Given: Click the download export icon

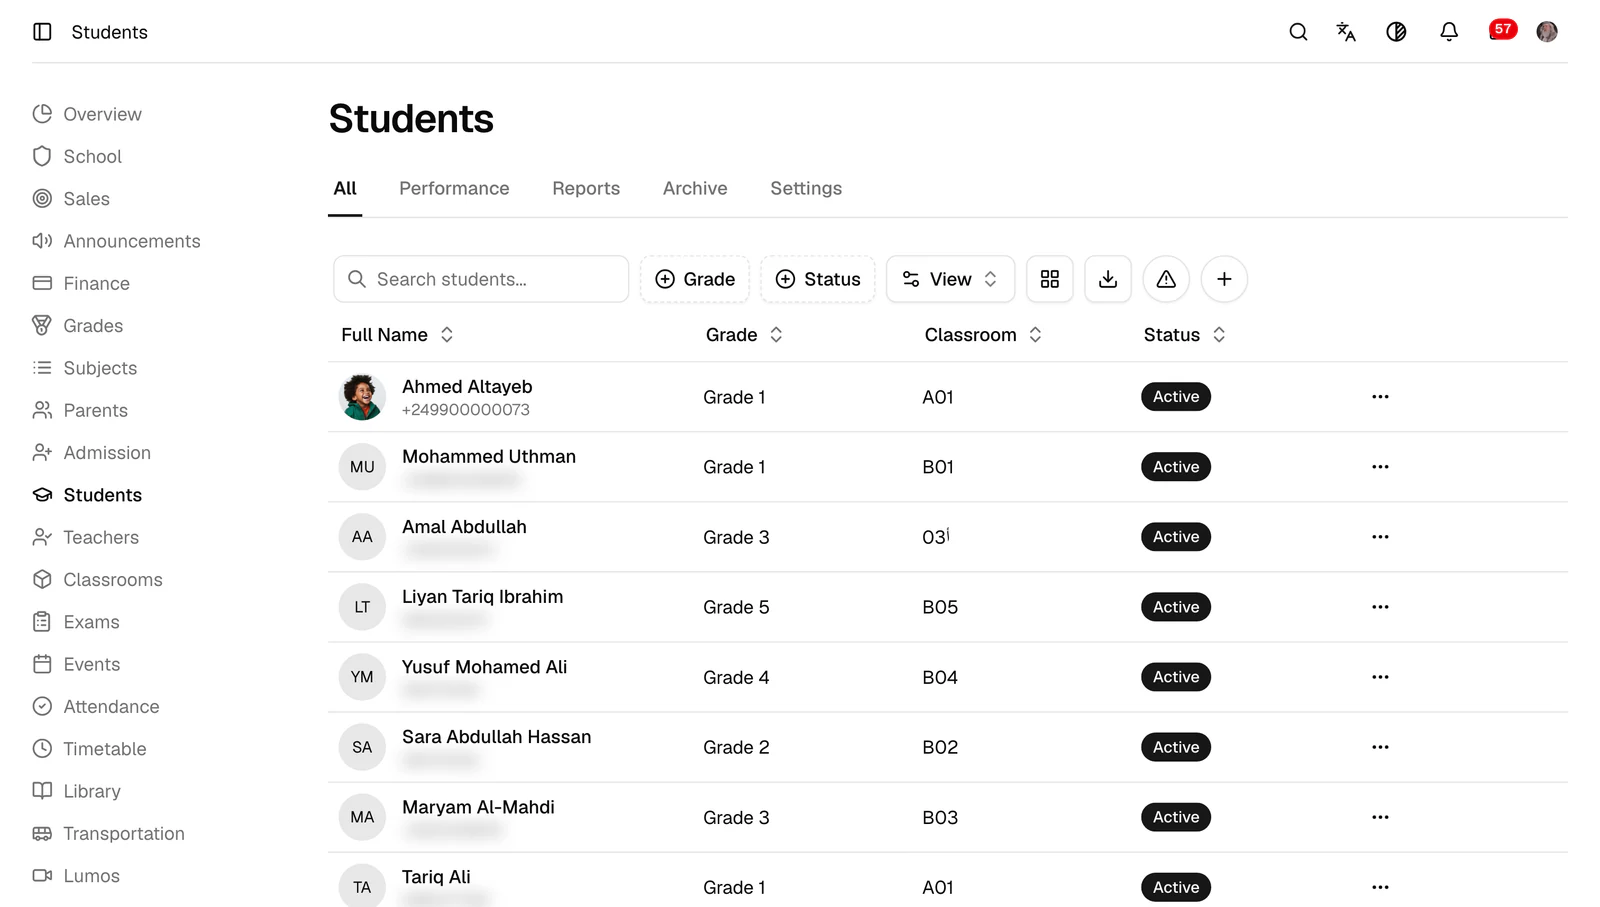Looking at the screenshot, I should 1108,279.
